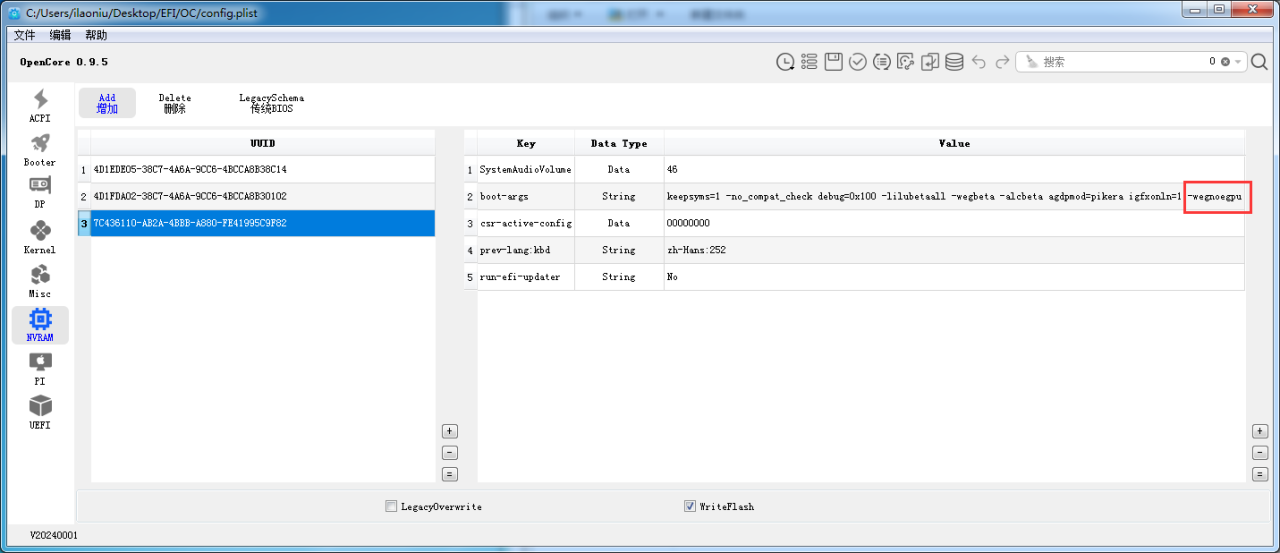
Task: Click the recent files clock icon
Action: pos(786,62)
